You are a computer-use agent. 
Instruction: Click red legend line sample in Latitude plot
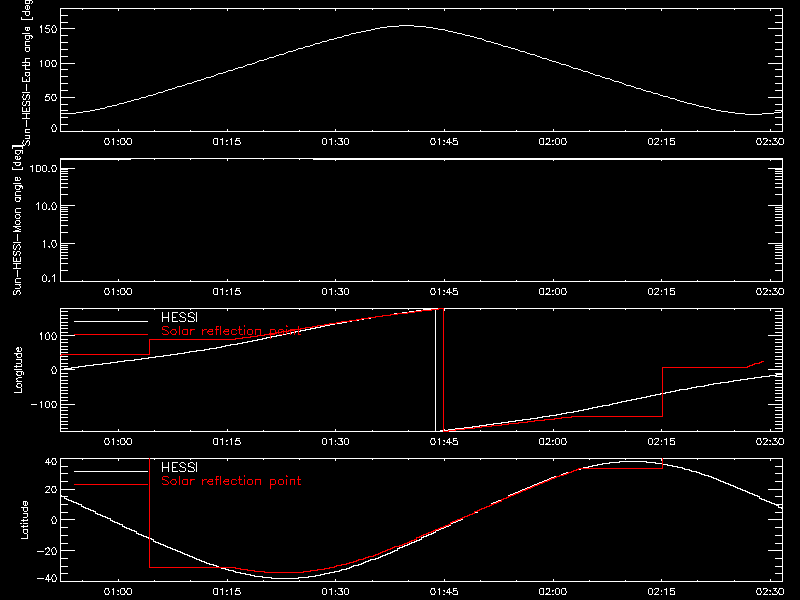[111, 485]
